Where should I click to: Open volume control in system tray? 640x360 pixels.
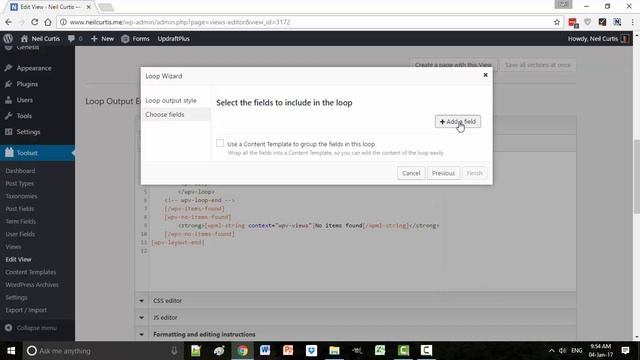pos(562,351)
